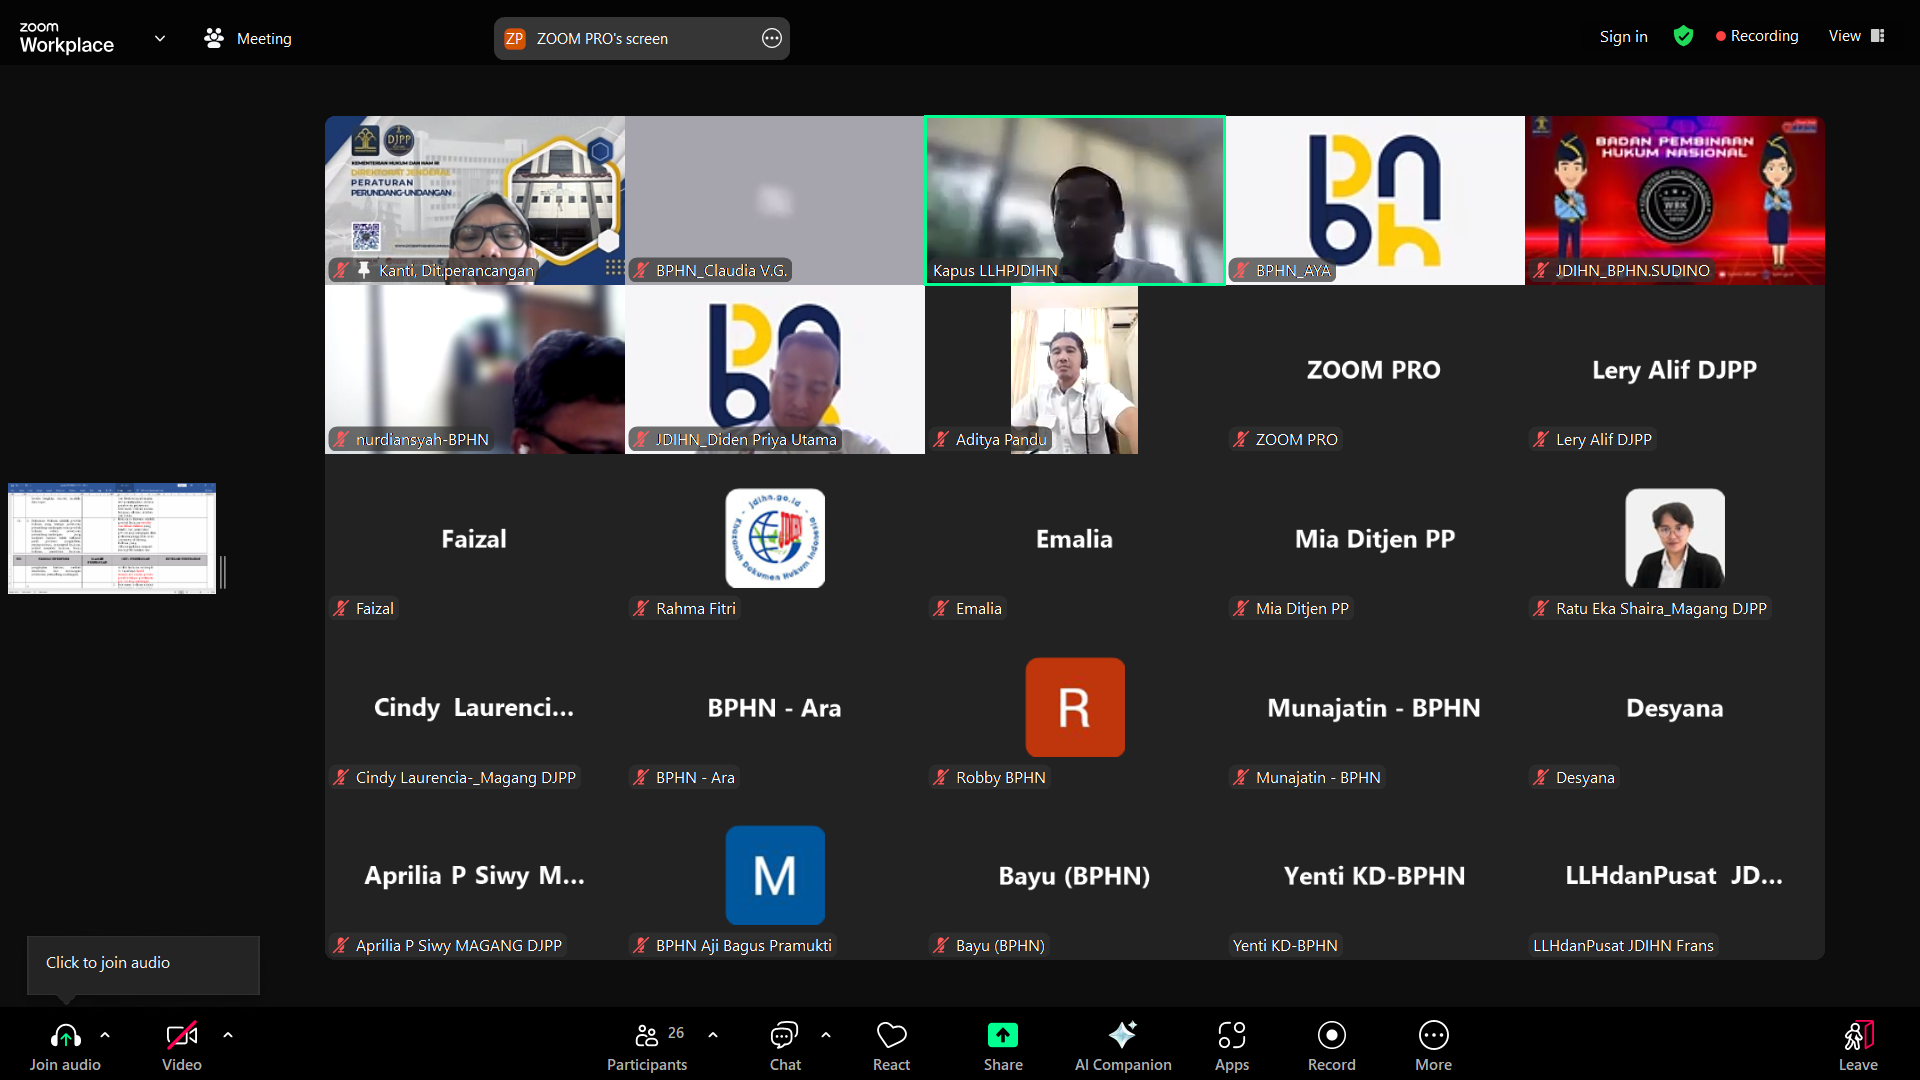Open the View layout menu
1920x1080 pixels.
click(1856, 36)
